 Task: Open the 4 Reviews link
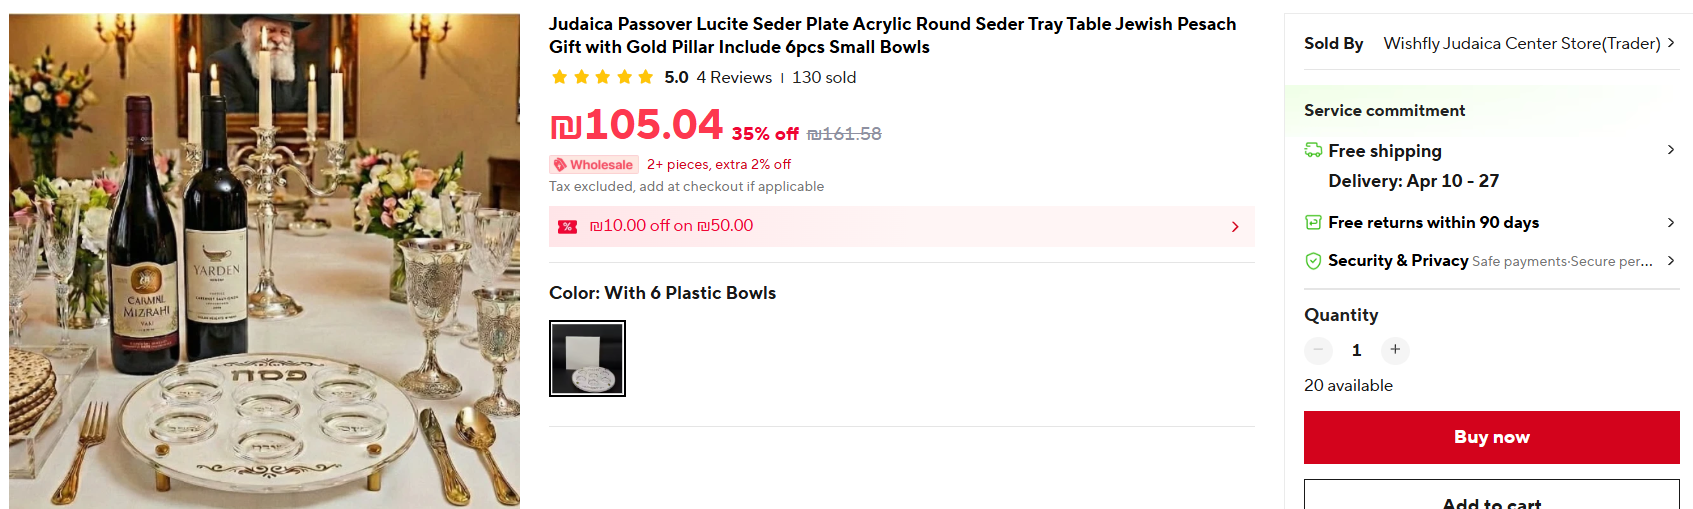pyautogui.click(x=734, y=77)
